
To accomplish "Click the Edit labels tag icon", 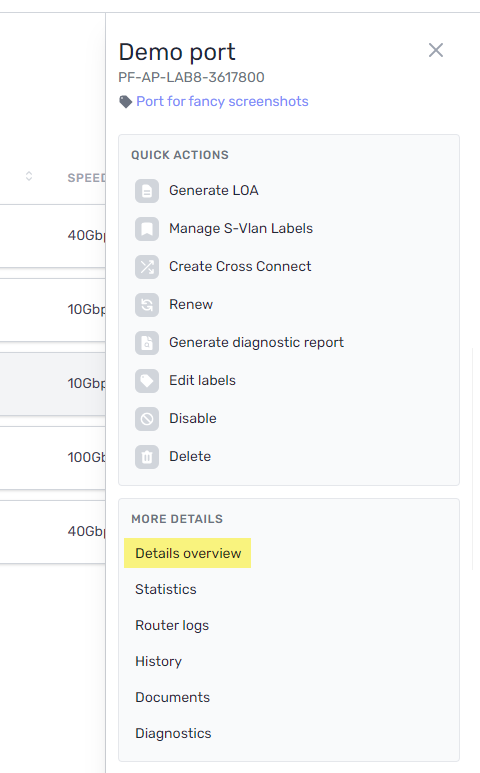I will click(x=147, y=381).
